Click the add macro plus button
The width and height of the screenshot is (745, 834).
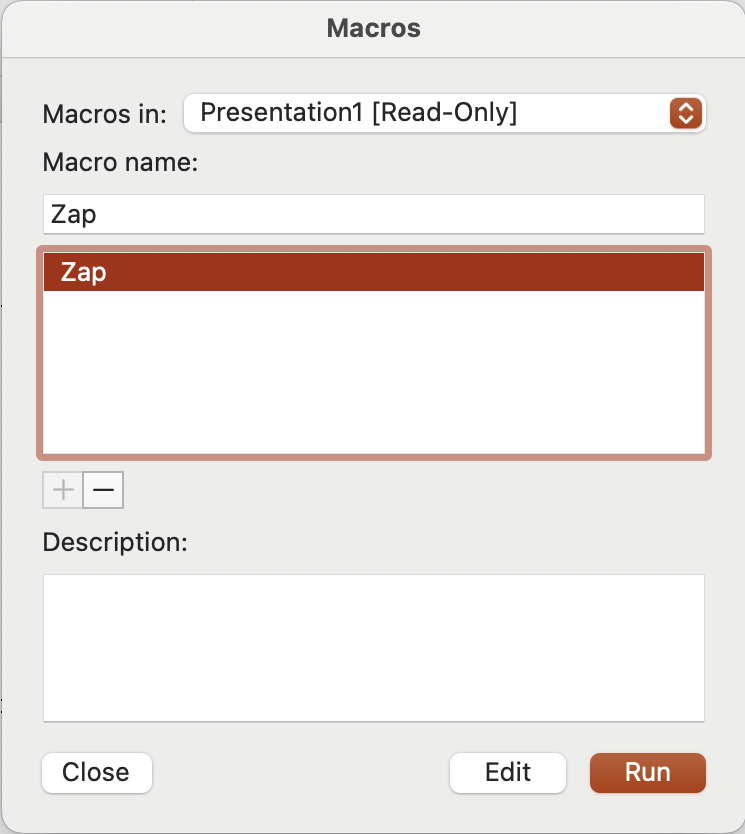pos(63,490)
